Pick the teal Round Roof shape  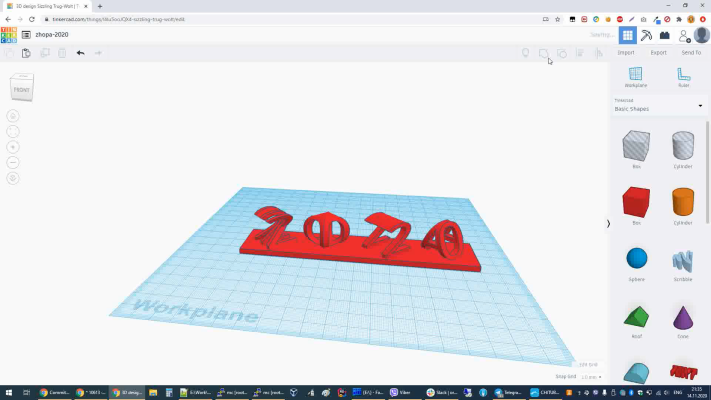(x=636, y=373)
